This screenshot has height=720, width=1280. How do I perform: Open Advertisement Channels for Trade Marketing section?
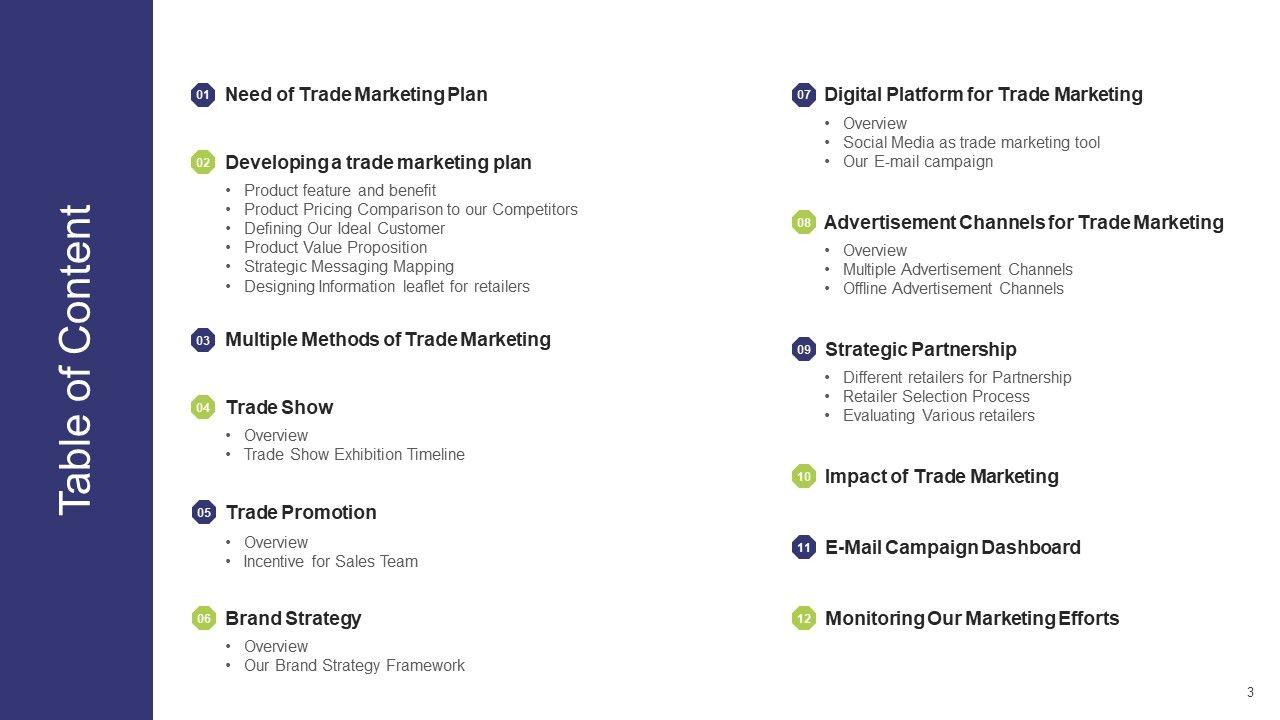point(1023,222)
